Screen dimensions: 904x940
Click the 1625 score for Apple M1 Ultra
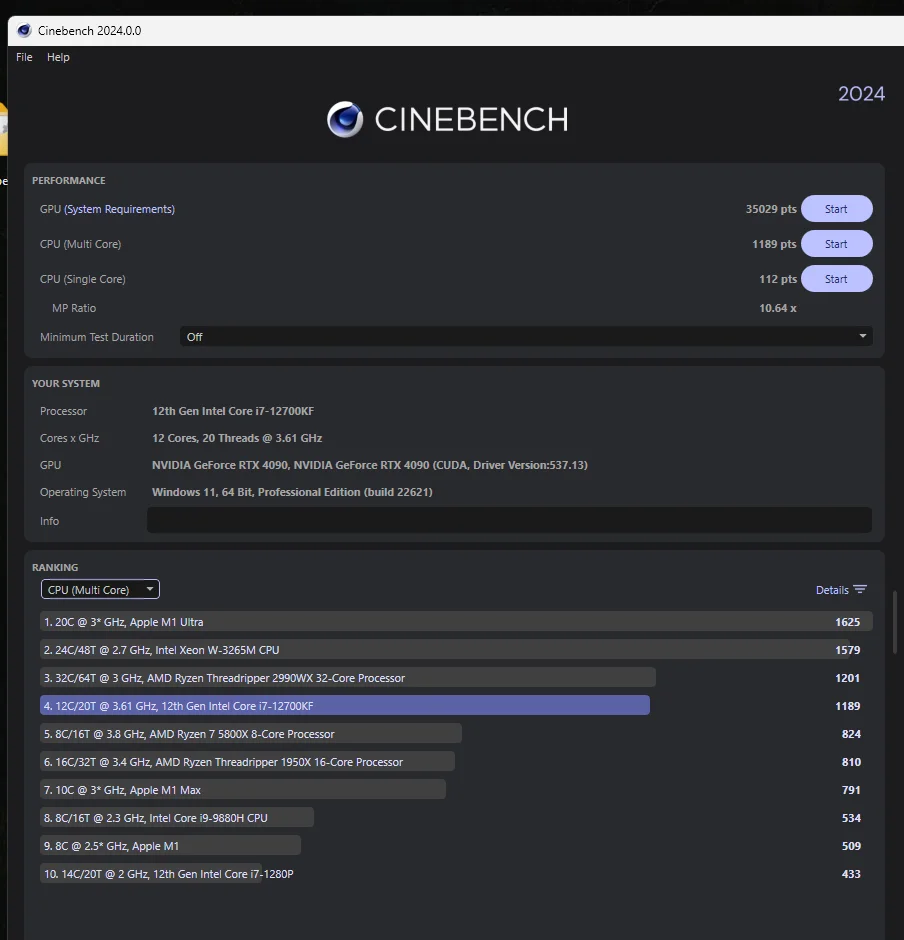click(x=848, y=622)
